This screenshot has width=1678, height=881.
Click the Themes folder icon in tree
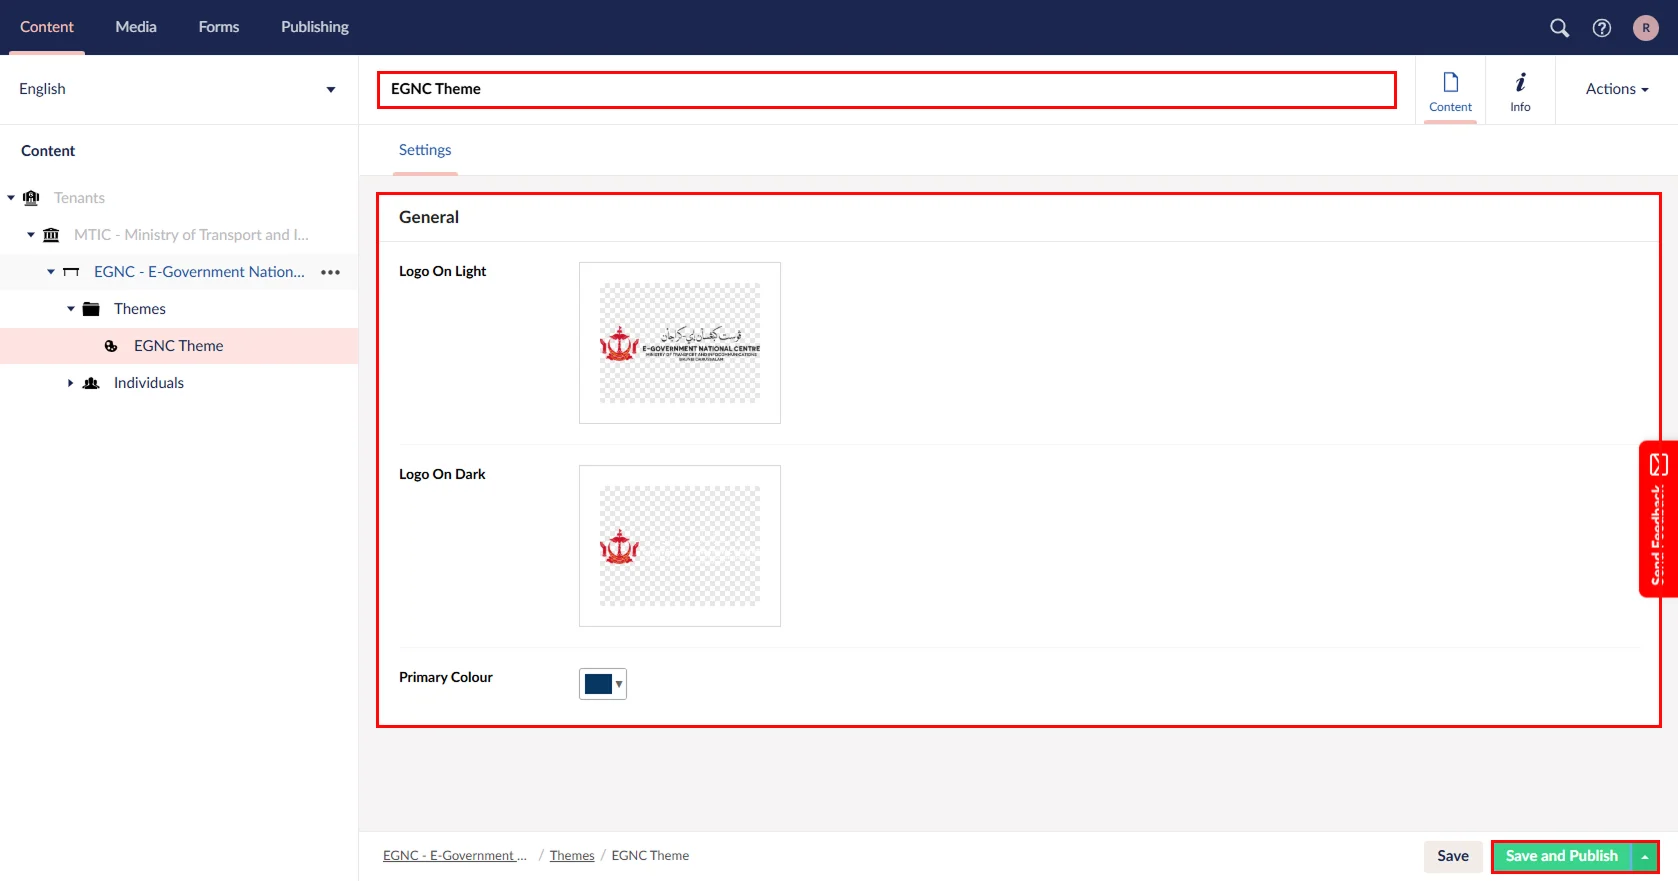(x=91, y=309)
